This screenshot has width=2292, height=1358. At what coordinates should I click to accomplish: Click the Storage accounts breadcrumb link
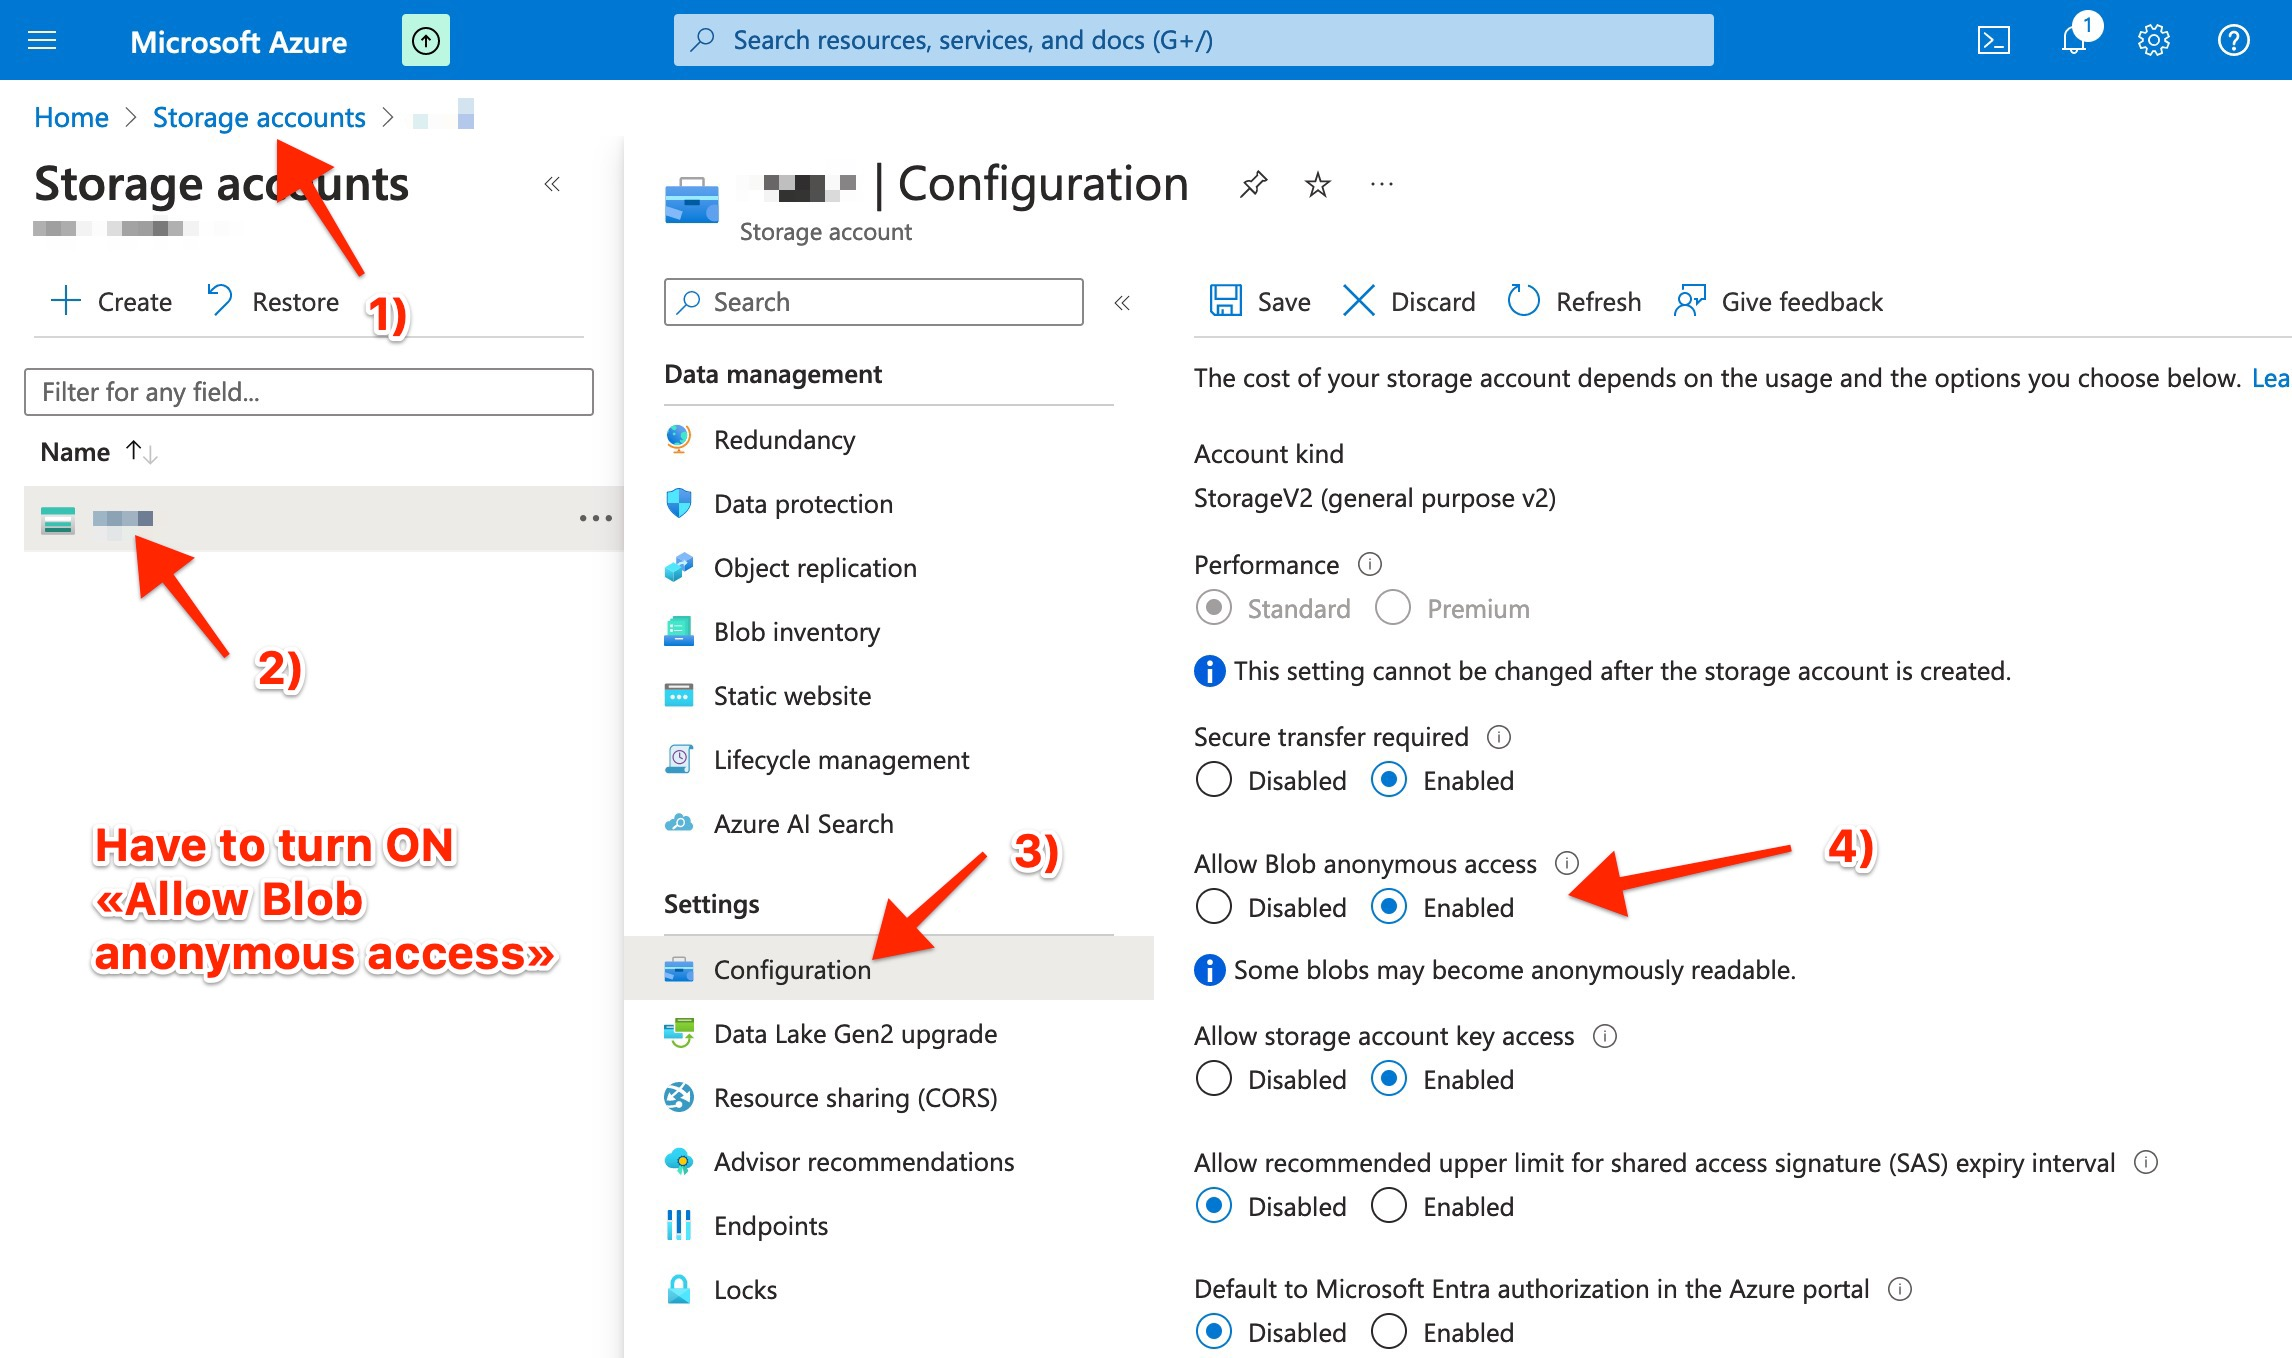click(x=259, y=117)
